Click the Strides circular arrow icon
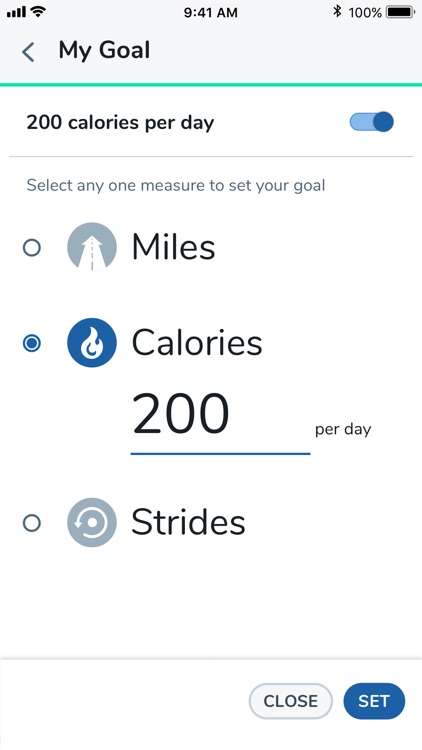 92,522
